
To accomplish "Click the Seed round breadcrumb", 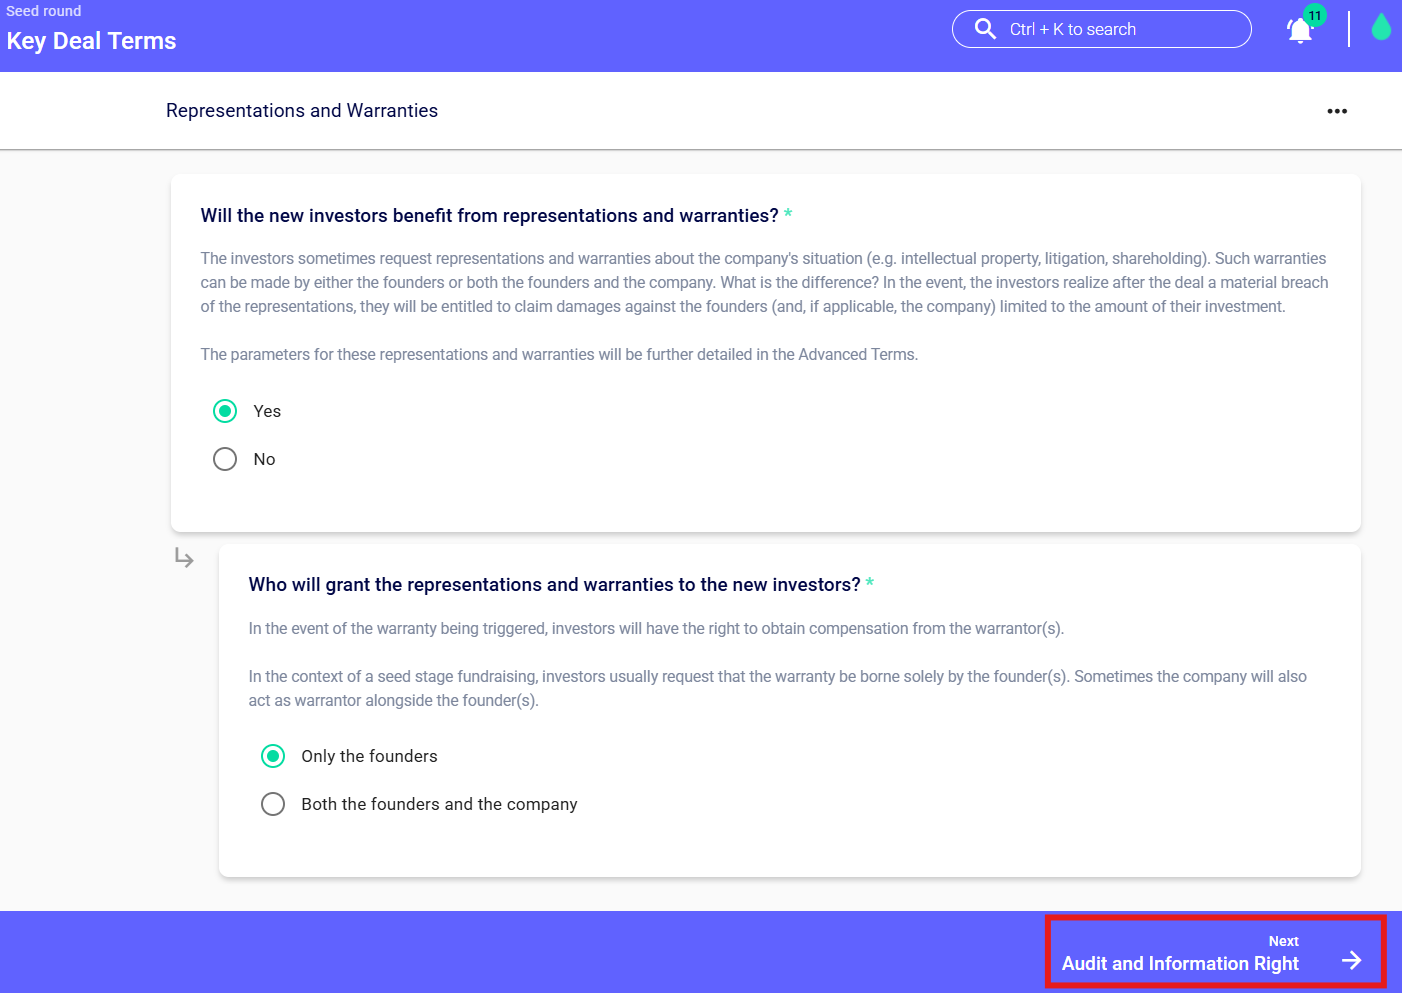I will 44,11.
